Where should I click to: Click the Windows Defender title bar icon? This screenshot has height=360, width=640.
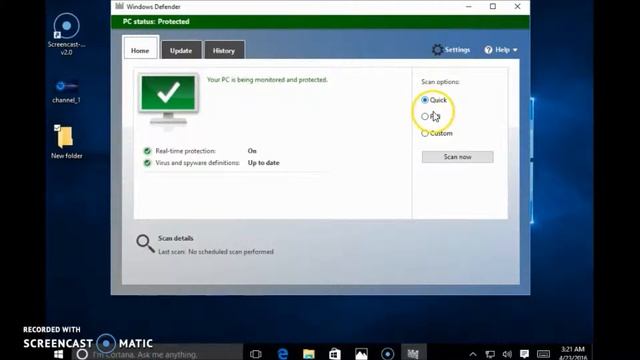119,6
